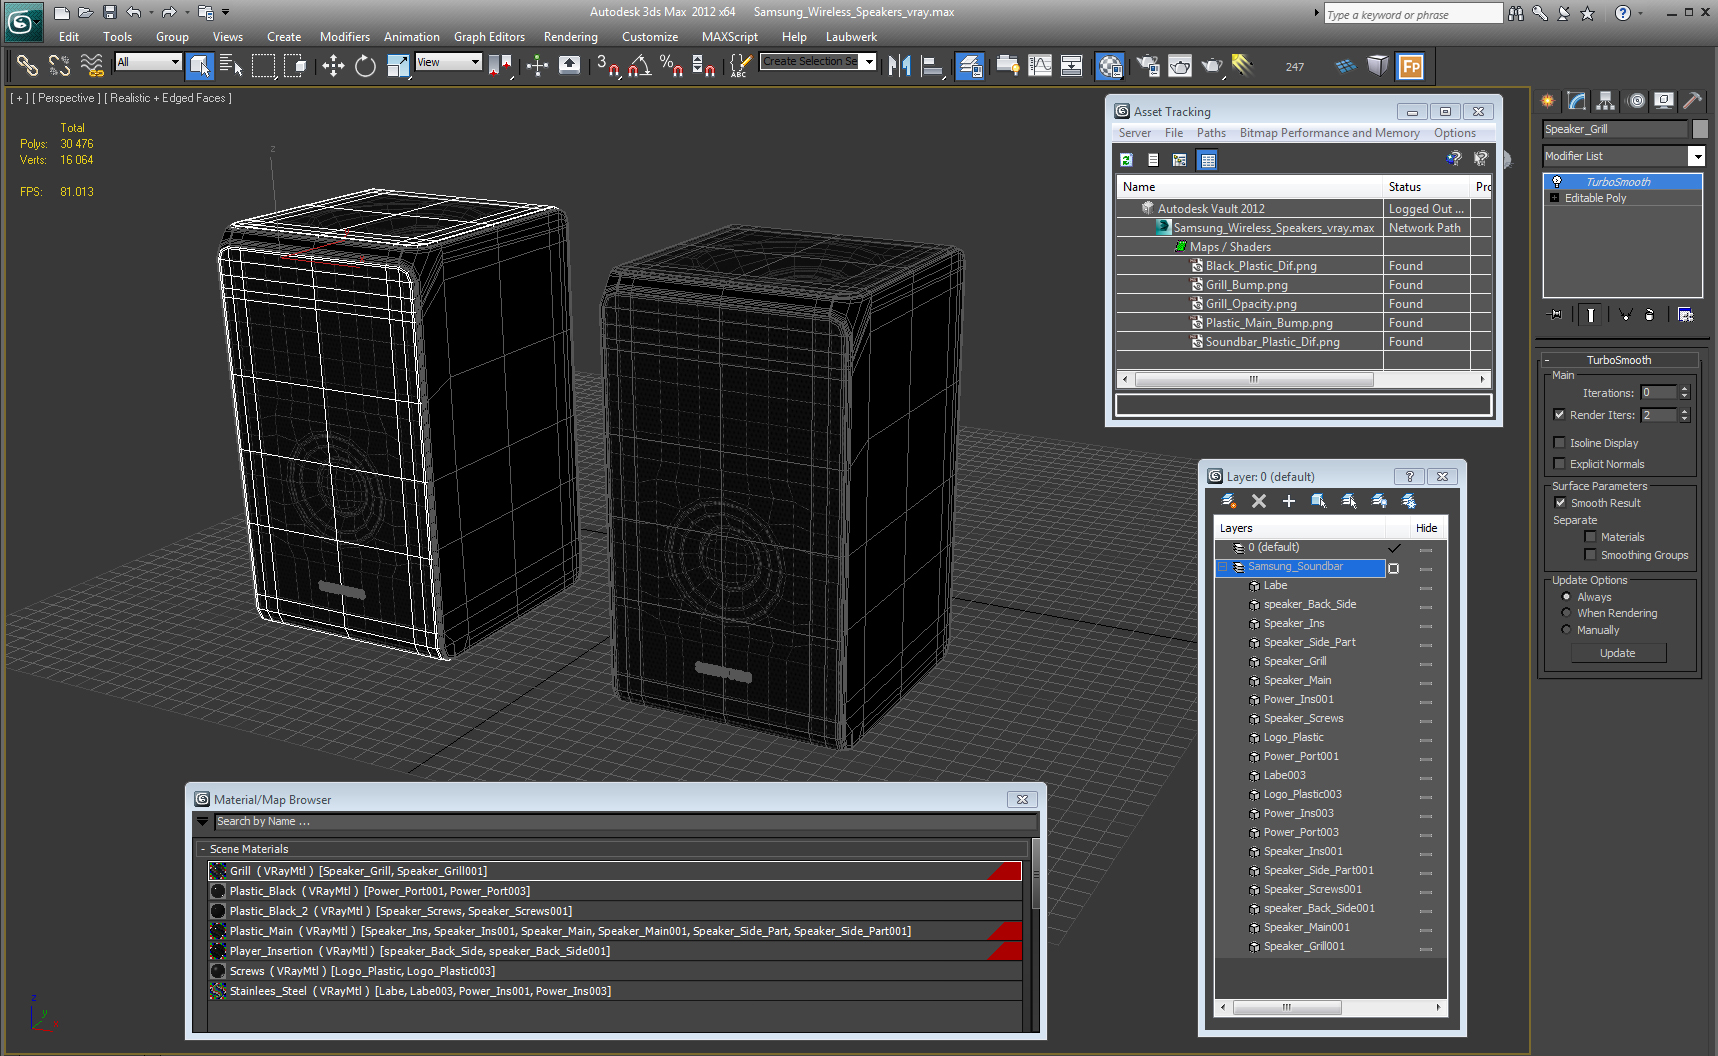Open Select by Name tool
Screen dimensions: 1718x1056
pos(231,66)
